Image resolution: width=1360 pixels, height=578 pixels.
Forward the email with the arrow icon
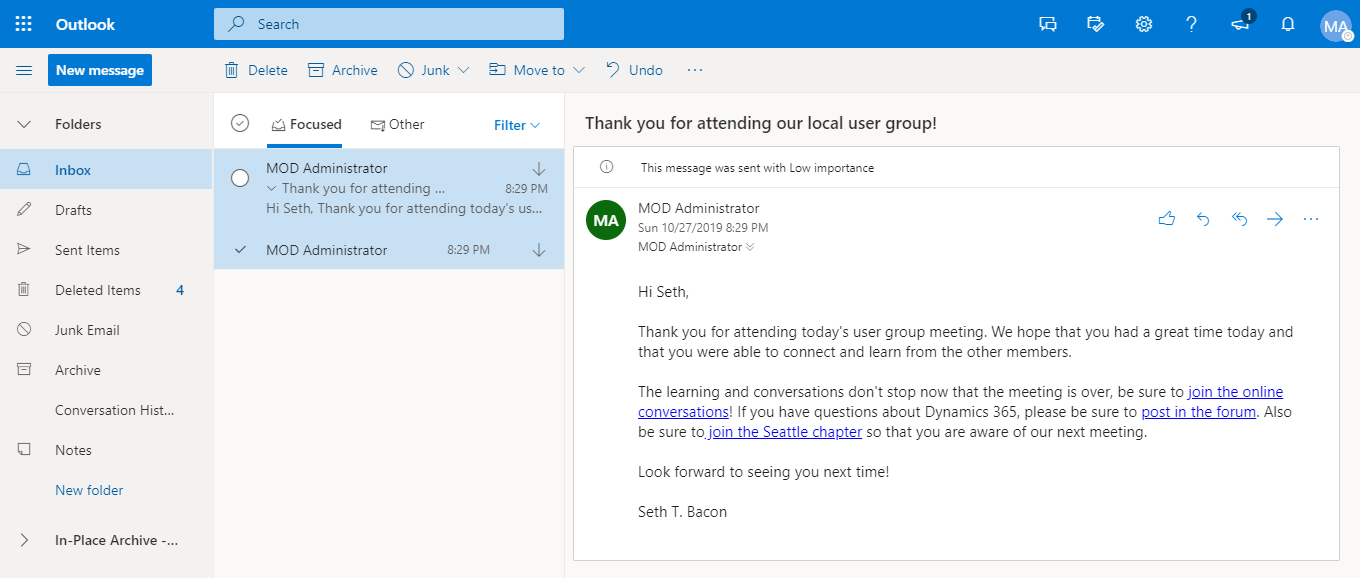[x=1275, y=219]
